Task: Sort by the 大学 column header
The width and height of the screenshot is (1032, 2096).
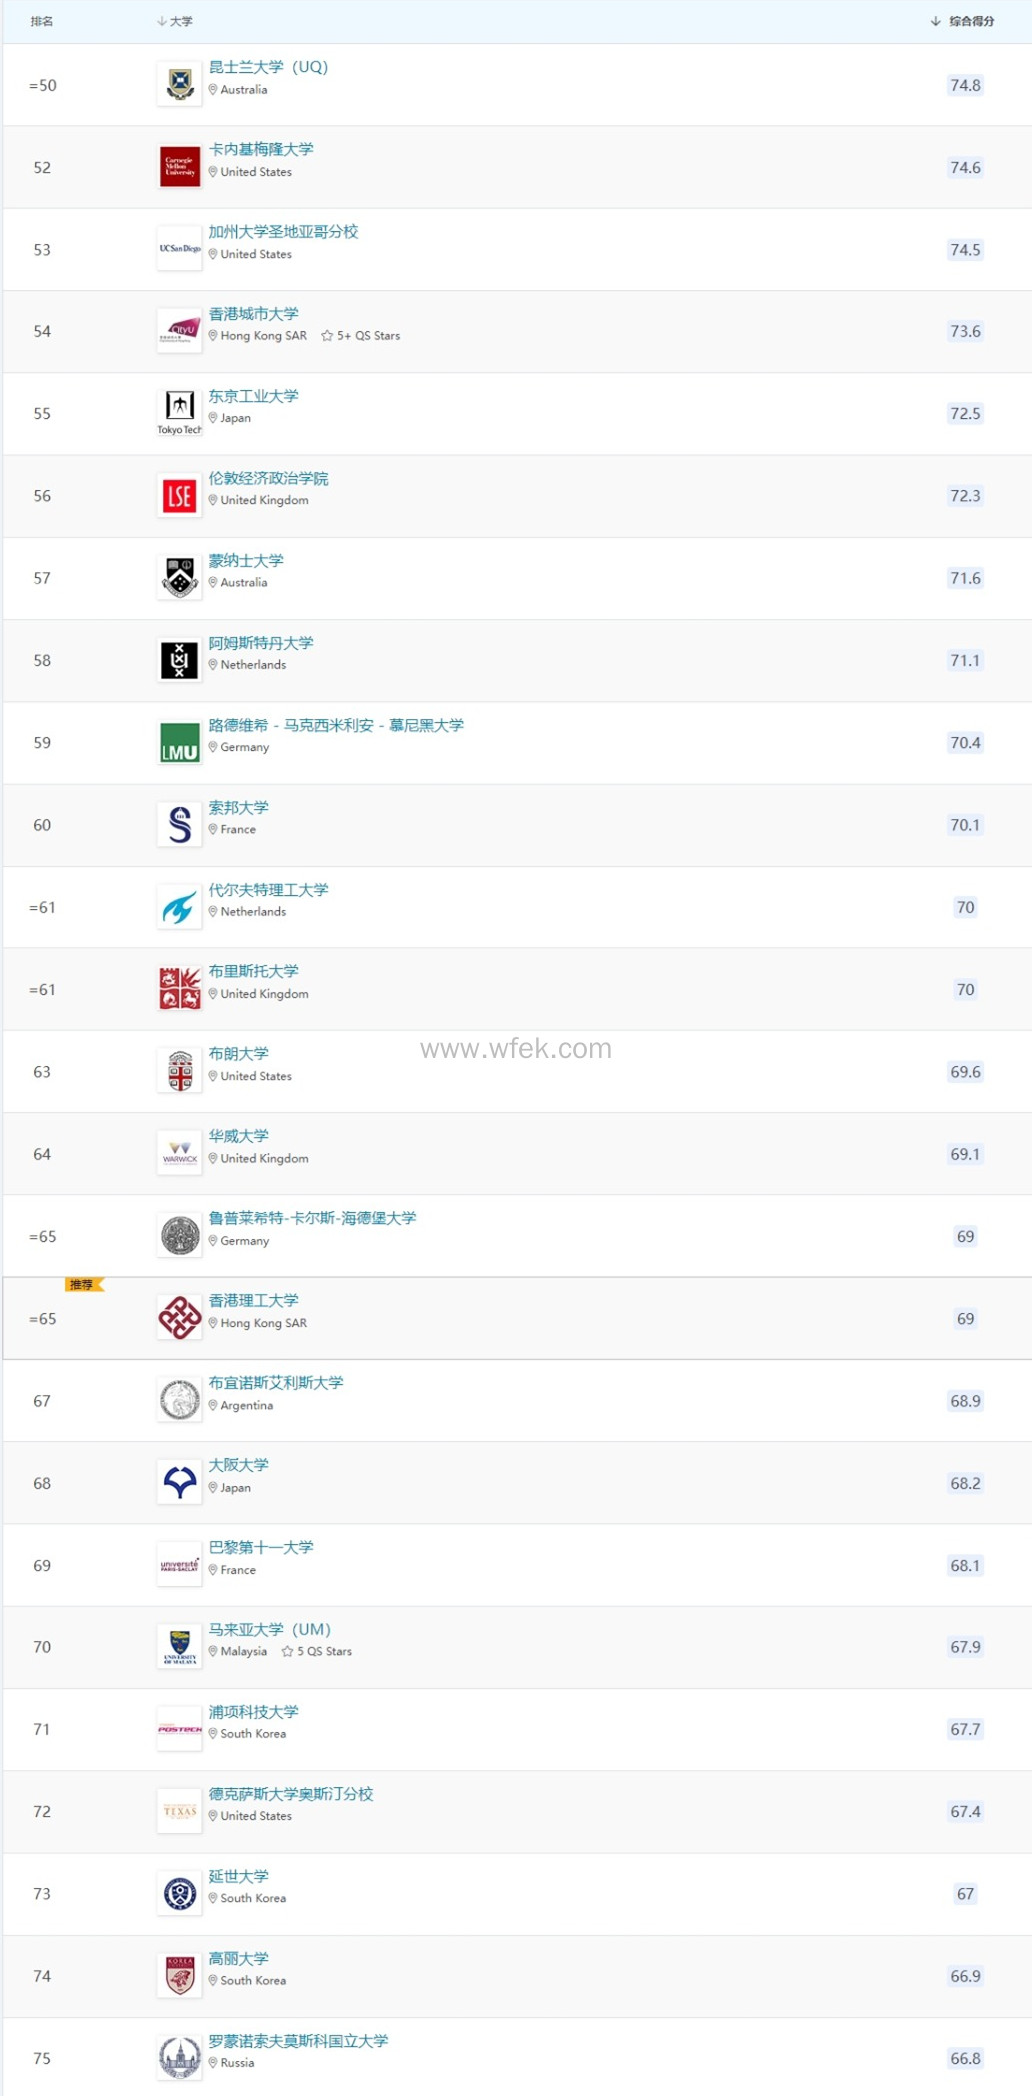Action: pyautogui.click(x=176, y=21)
